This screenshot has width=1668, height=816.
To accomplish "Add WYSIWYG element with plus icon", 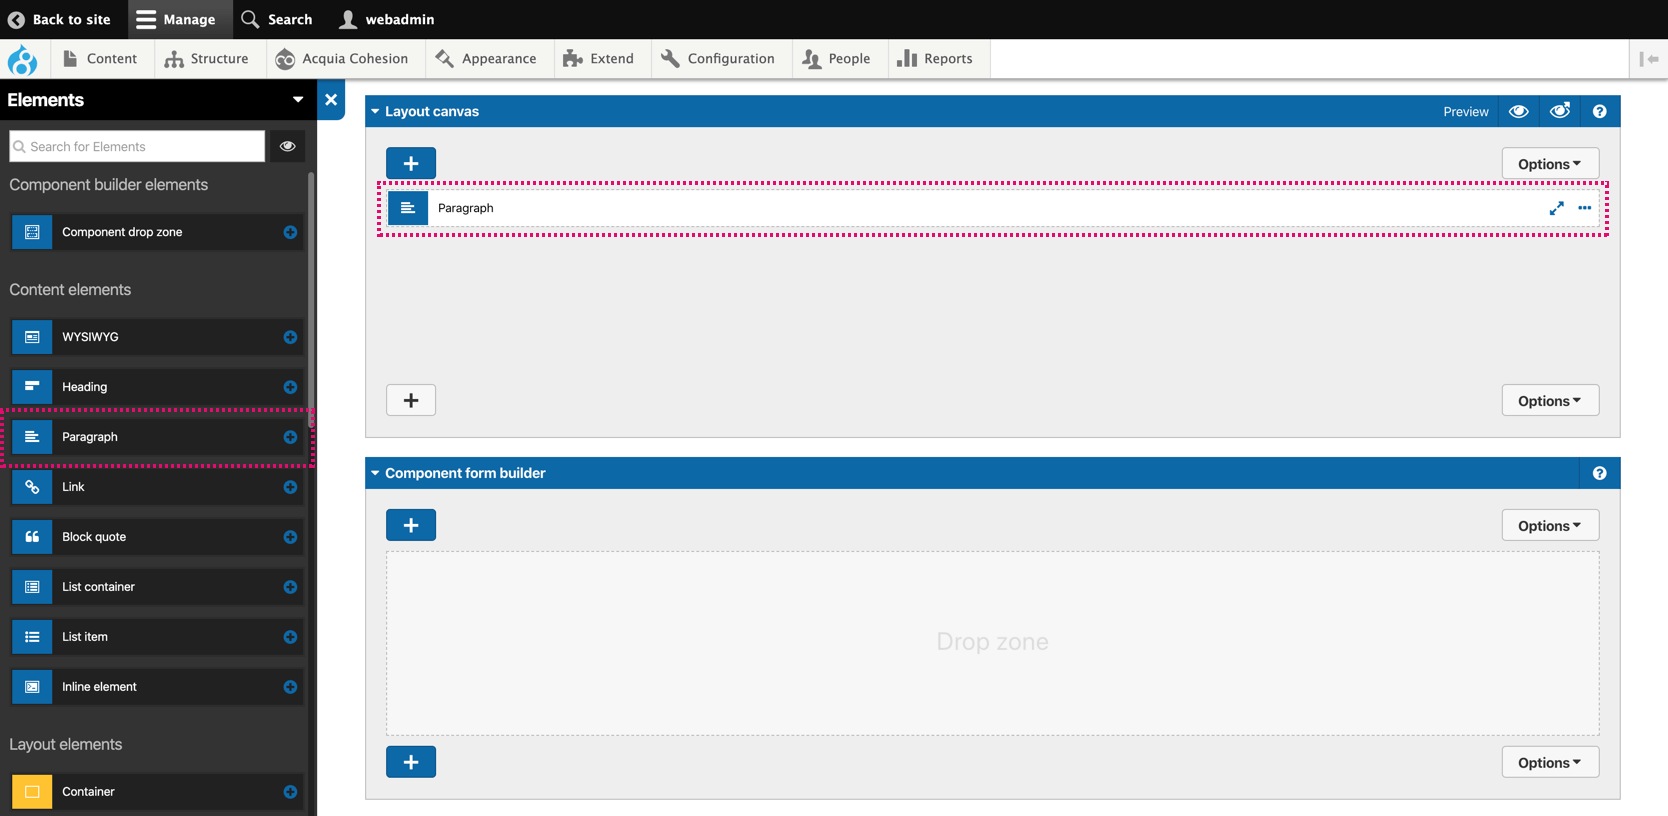I will click(x=290, y=337).
